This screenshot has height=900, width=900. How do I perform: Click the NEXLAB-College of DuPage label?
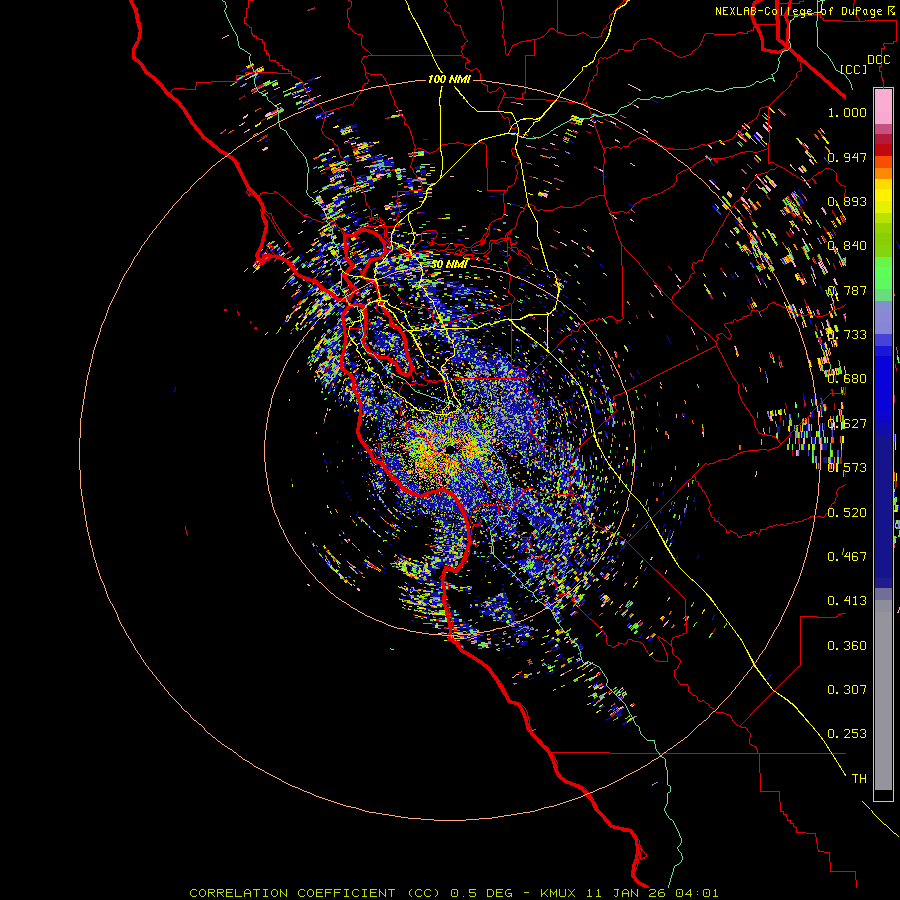click(807, 11)
